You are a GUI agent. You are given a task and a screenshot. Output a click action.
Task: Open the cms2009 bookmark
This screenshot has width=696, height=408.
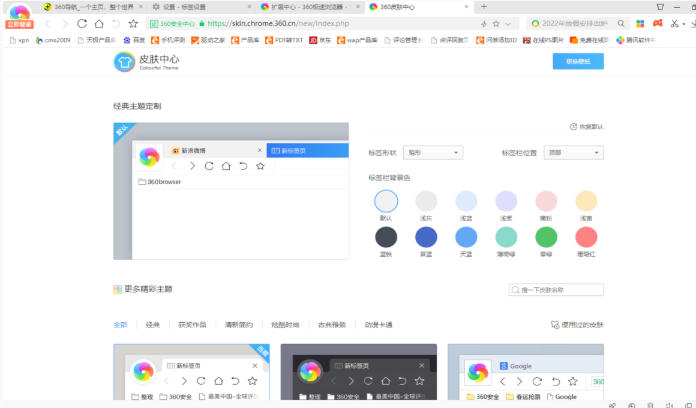point(53,40)
